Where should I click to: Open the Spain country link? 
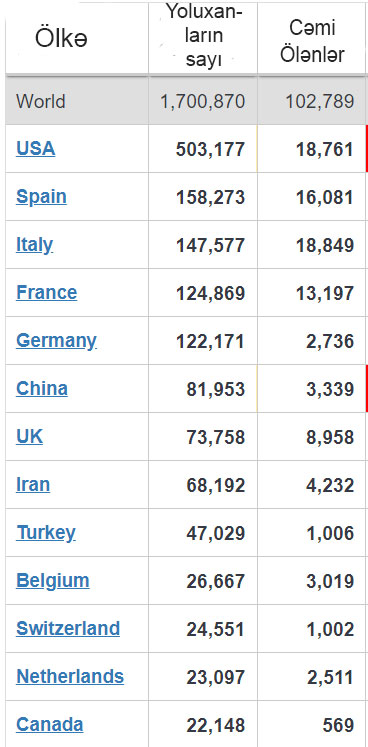pos(41,197)
